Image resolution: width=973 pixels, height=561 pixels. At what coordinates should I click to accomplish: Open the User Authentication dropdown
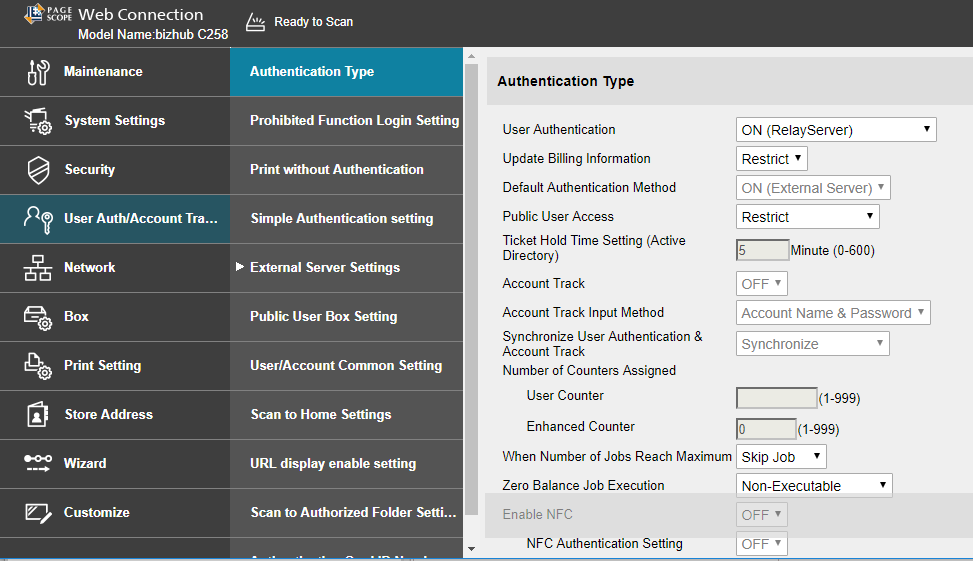click(x=836, y=130)
